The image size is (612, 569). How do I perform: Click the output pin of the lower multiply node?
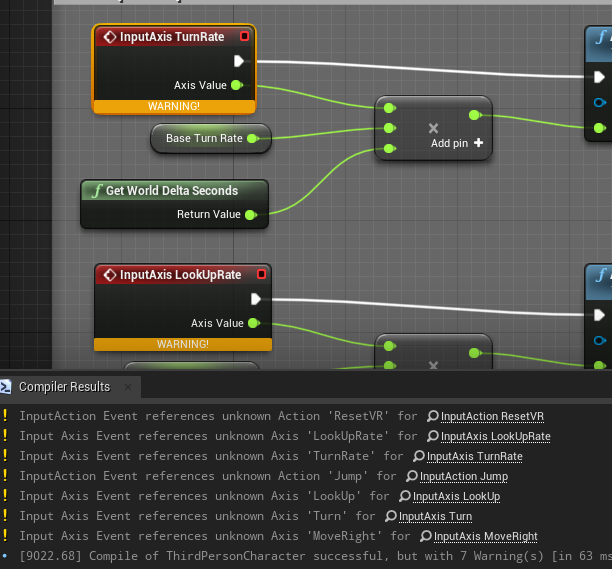tap(475, 353)
